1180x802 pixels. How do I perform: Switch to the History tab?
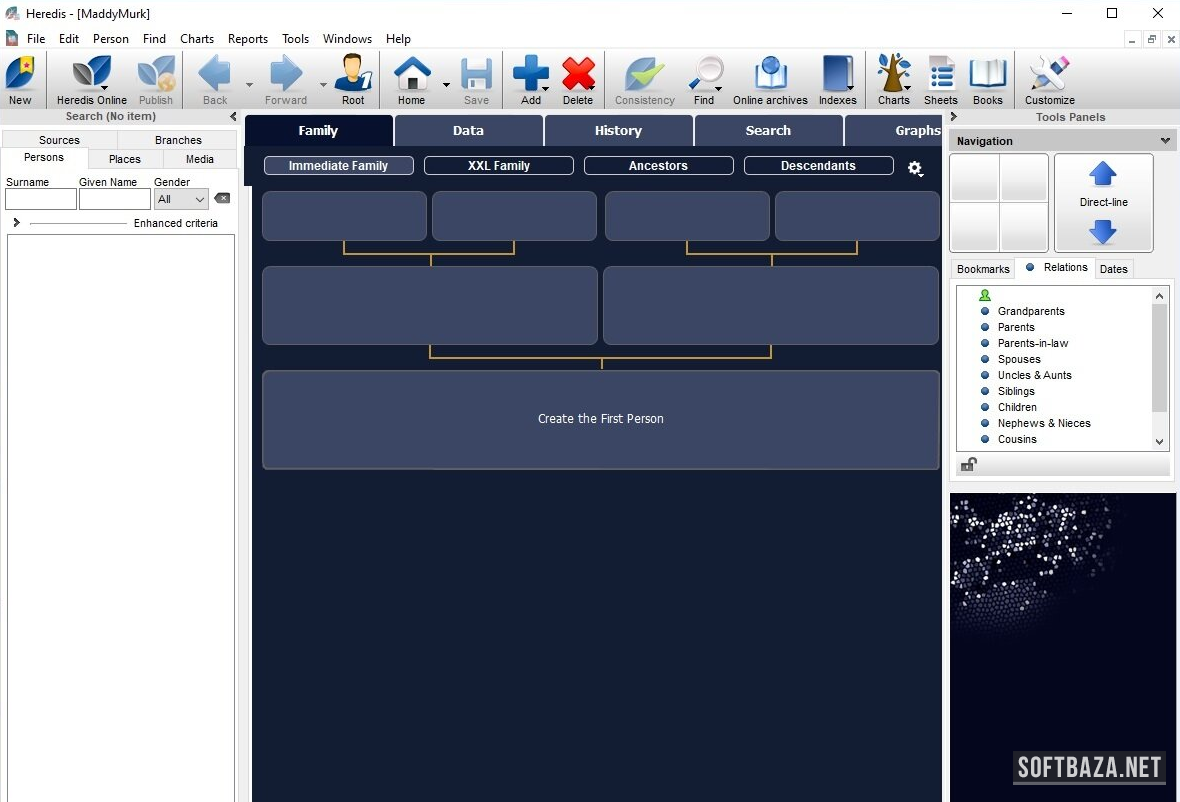coord(618,131)
